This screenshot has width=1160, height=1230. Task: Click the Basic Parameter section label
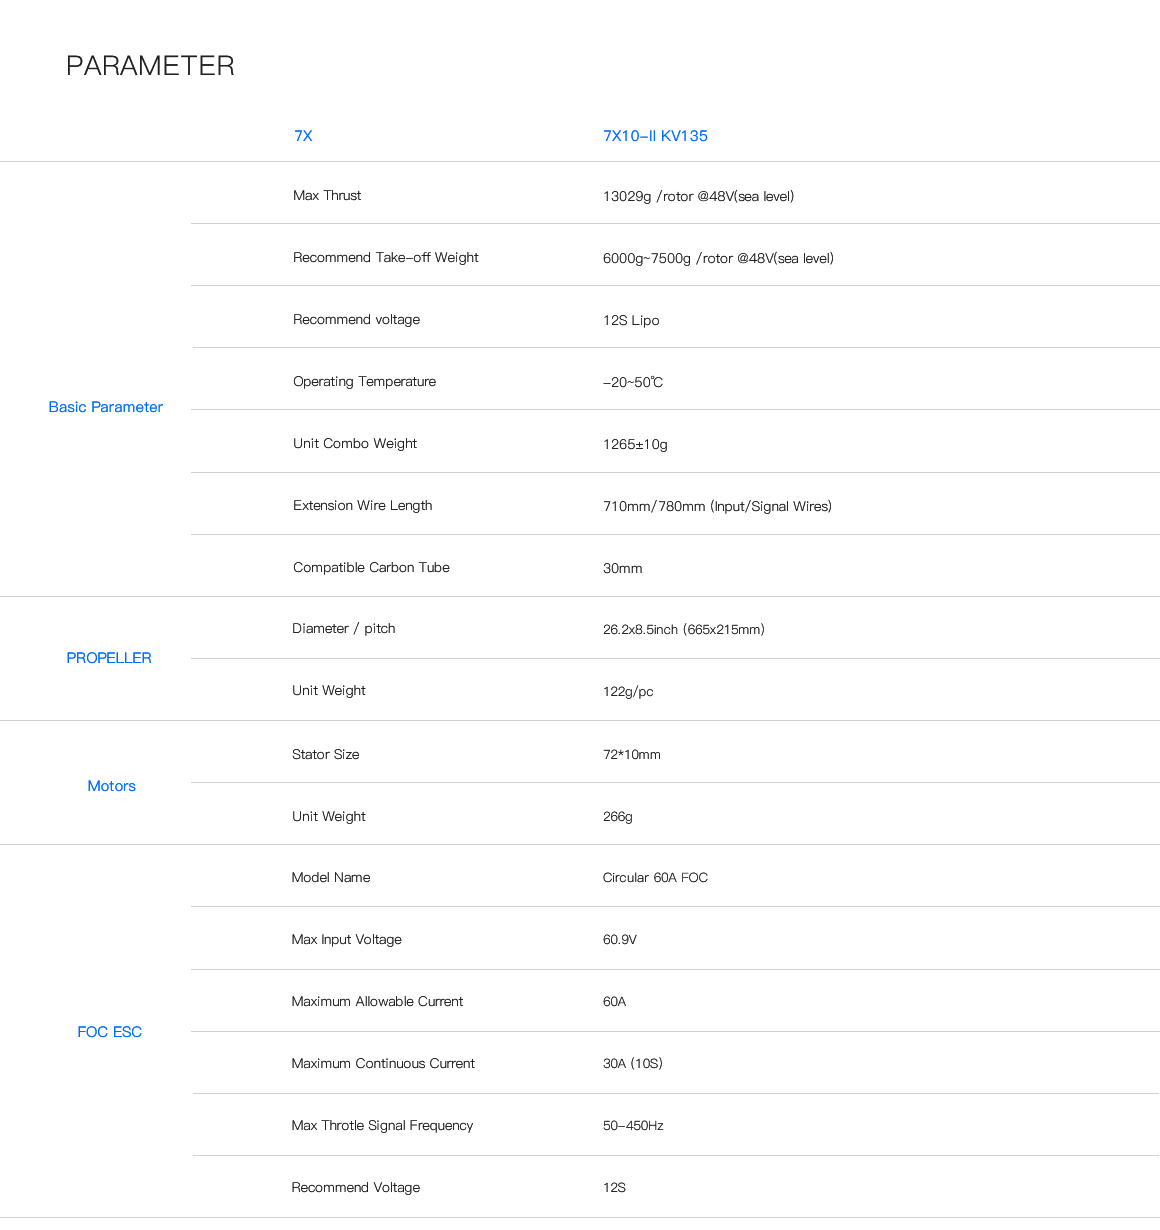(105, 407)
